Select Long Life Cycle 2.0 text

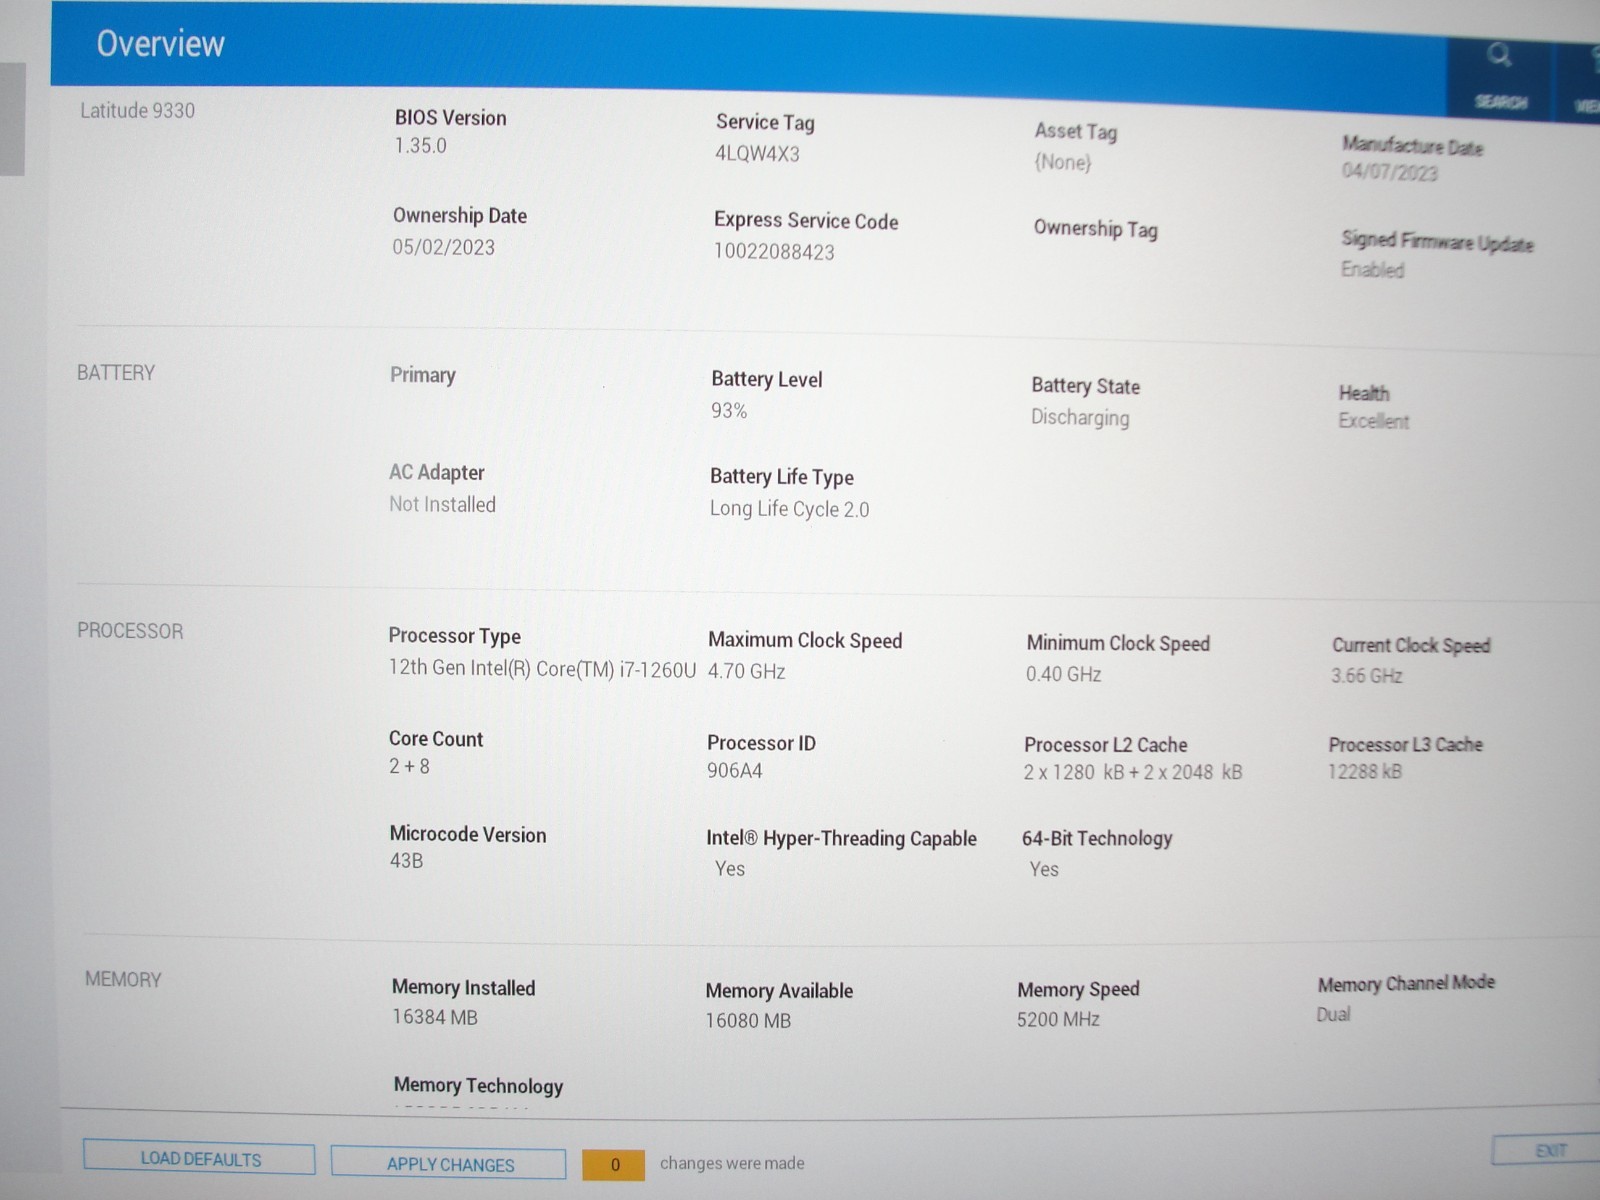pos(789,509)
